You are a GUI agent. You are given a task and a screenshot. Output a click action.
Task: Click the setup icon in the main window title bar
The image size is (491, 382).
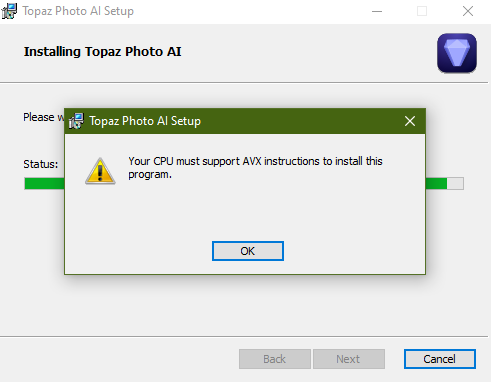click(9, 11)
